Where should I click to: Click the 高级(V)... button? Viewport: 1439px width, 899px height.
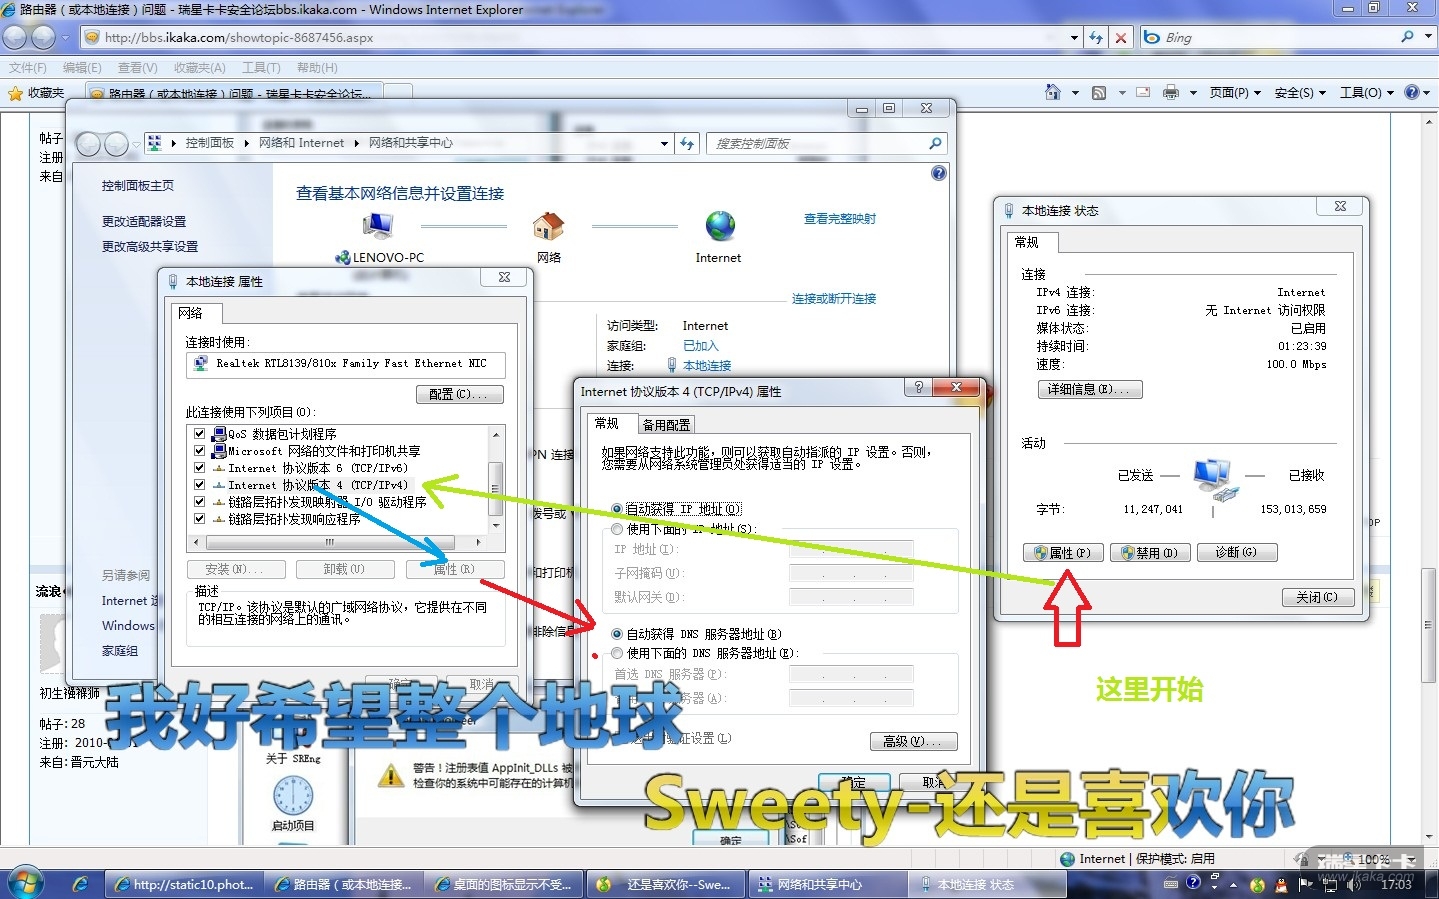(x=914, y=741)
